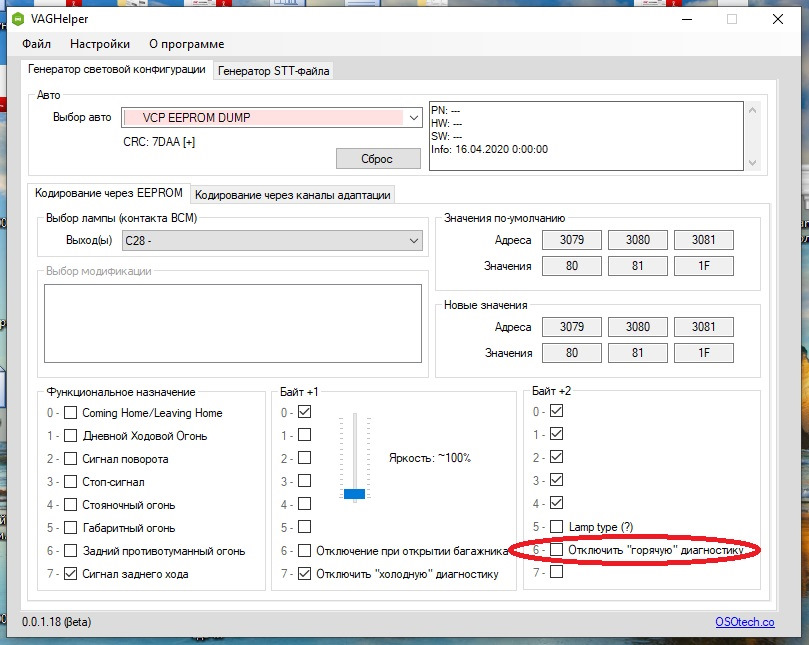Open the OSOtech.co link
Screen dimensions: 809x645
[x=745, y=622]
